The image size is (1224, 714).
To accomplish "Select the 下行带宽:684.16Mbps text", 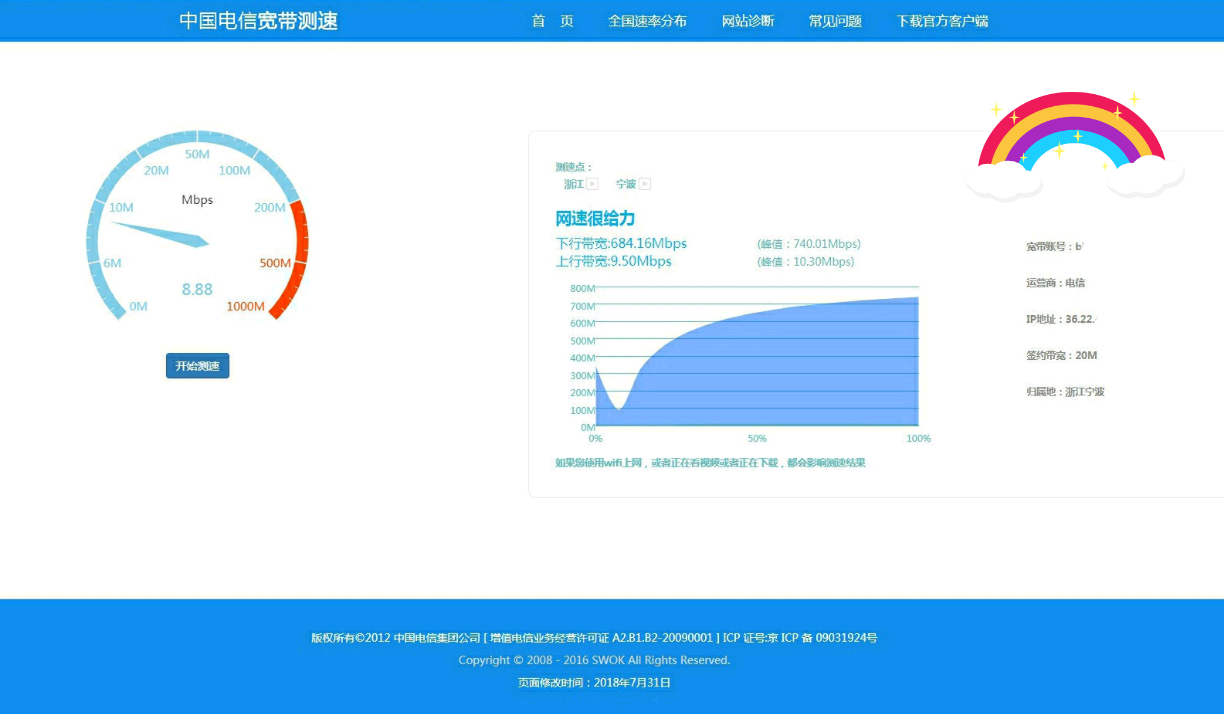I will coord(621,244).
